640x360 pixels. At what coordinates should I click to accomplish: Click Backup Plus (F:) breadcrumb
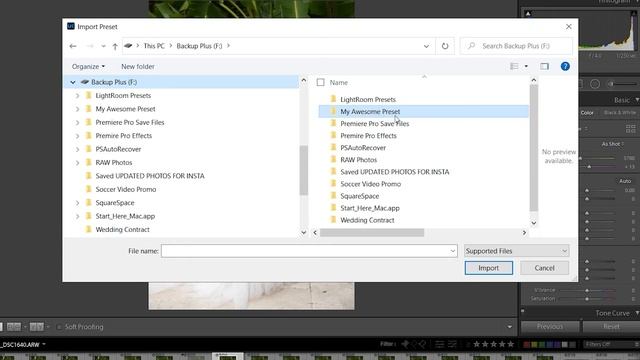click(x=199, y=46)
